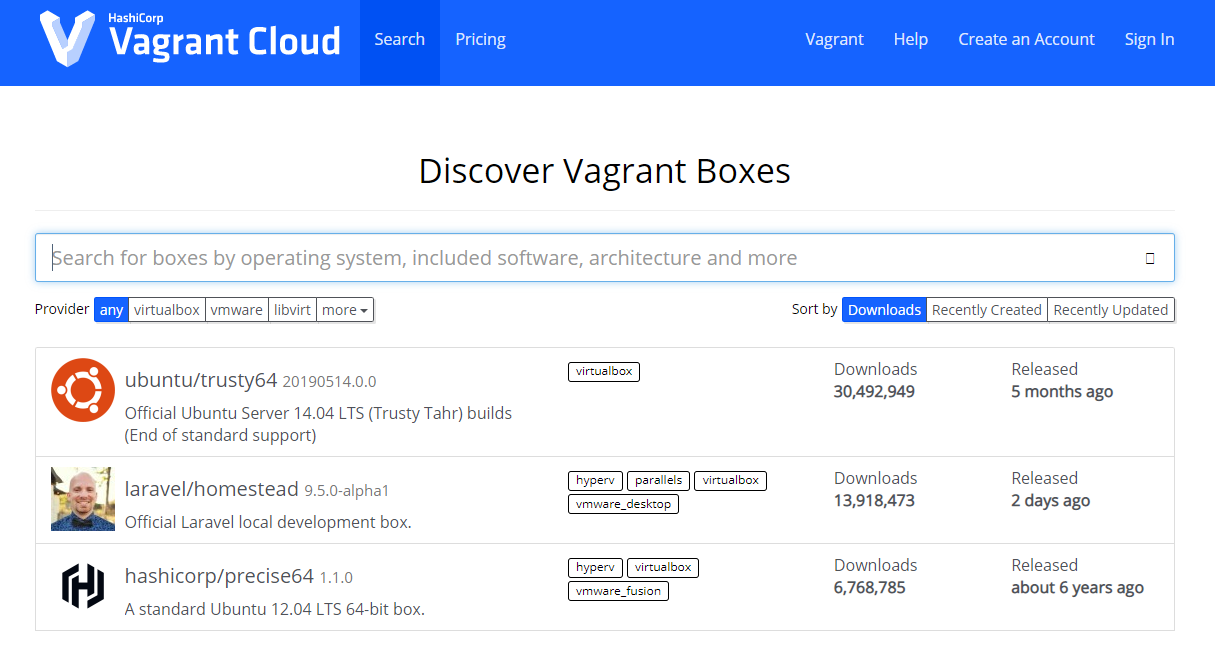Sort boxes by Downloads
This screenshot has width=1215, height=660.
tap(884, 310)
